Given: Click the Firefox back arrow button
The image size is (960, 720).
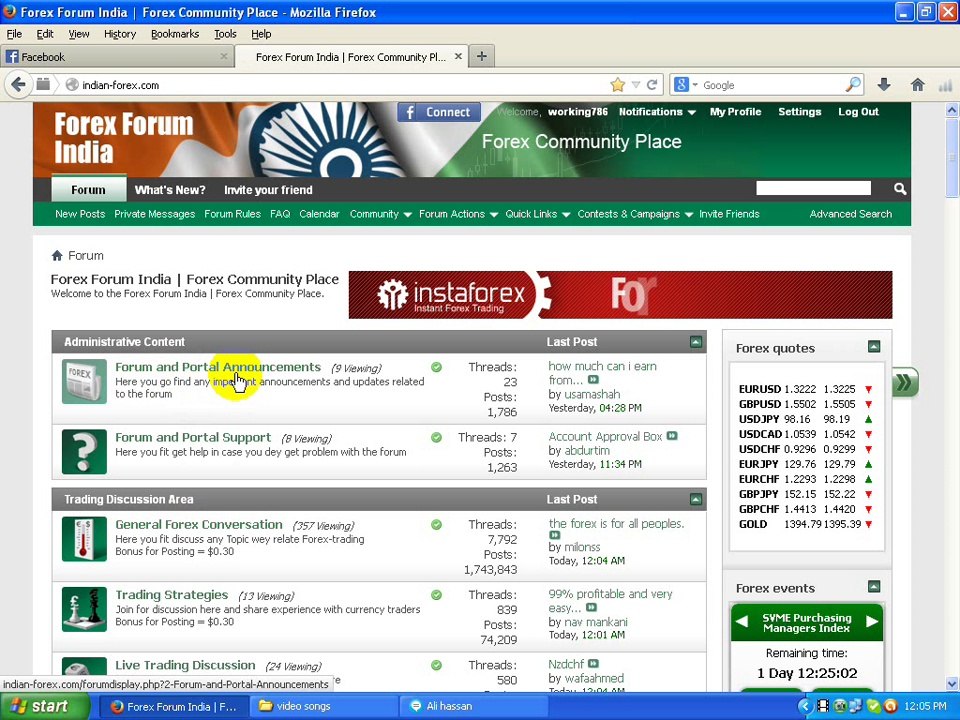Looking at the screenshot, I should (18, 84).
